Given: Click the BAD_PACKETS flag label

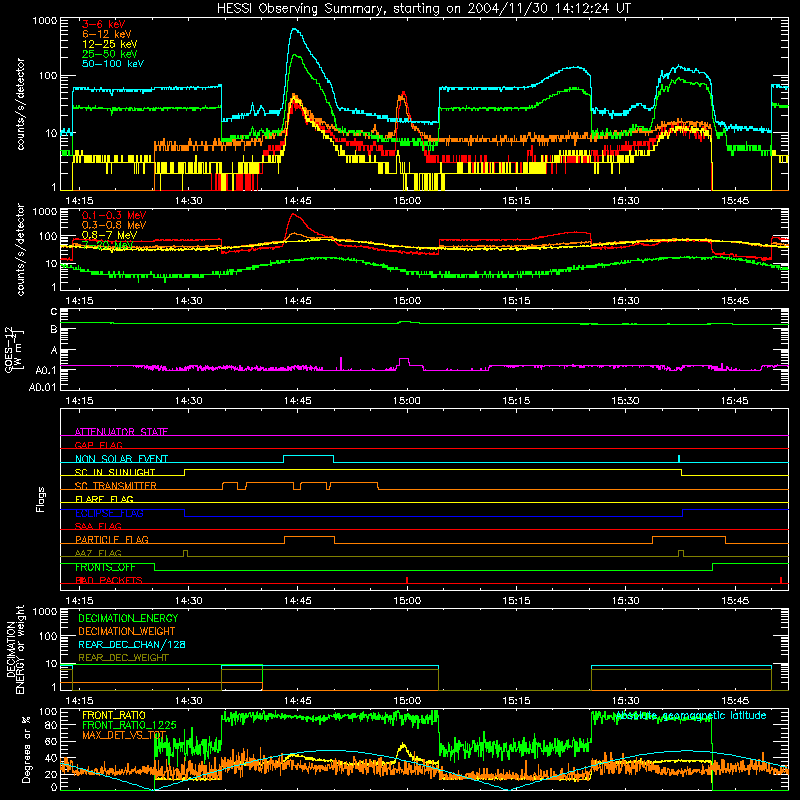Looking at the screenshot, I should (x=109, y=581).
